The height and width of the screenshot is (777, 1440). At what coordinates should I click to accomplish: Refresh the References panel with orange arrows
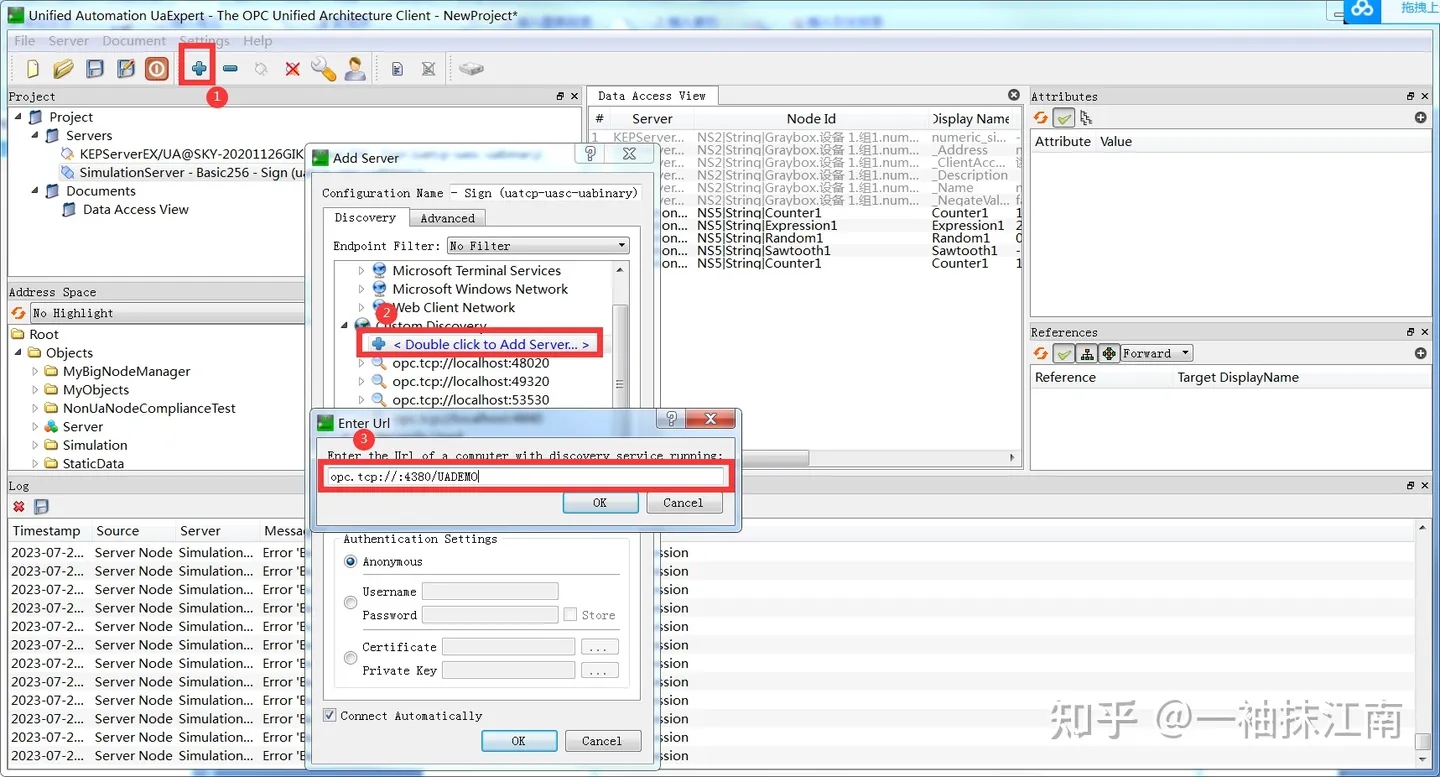(1041, 353)
